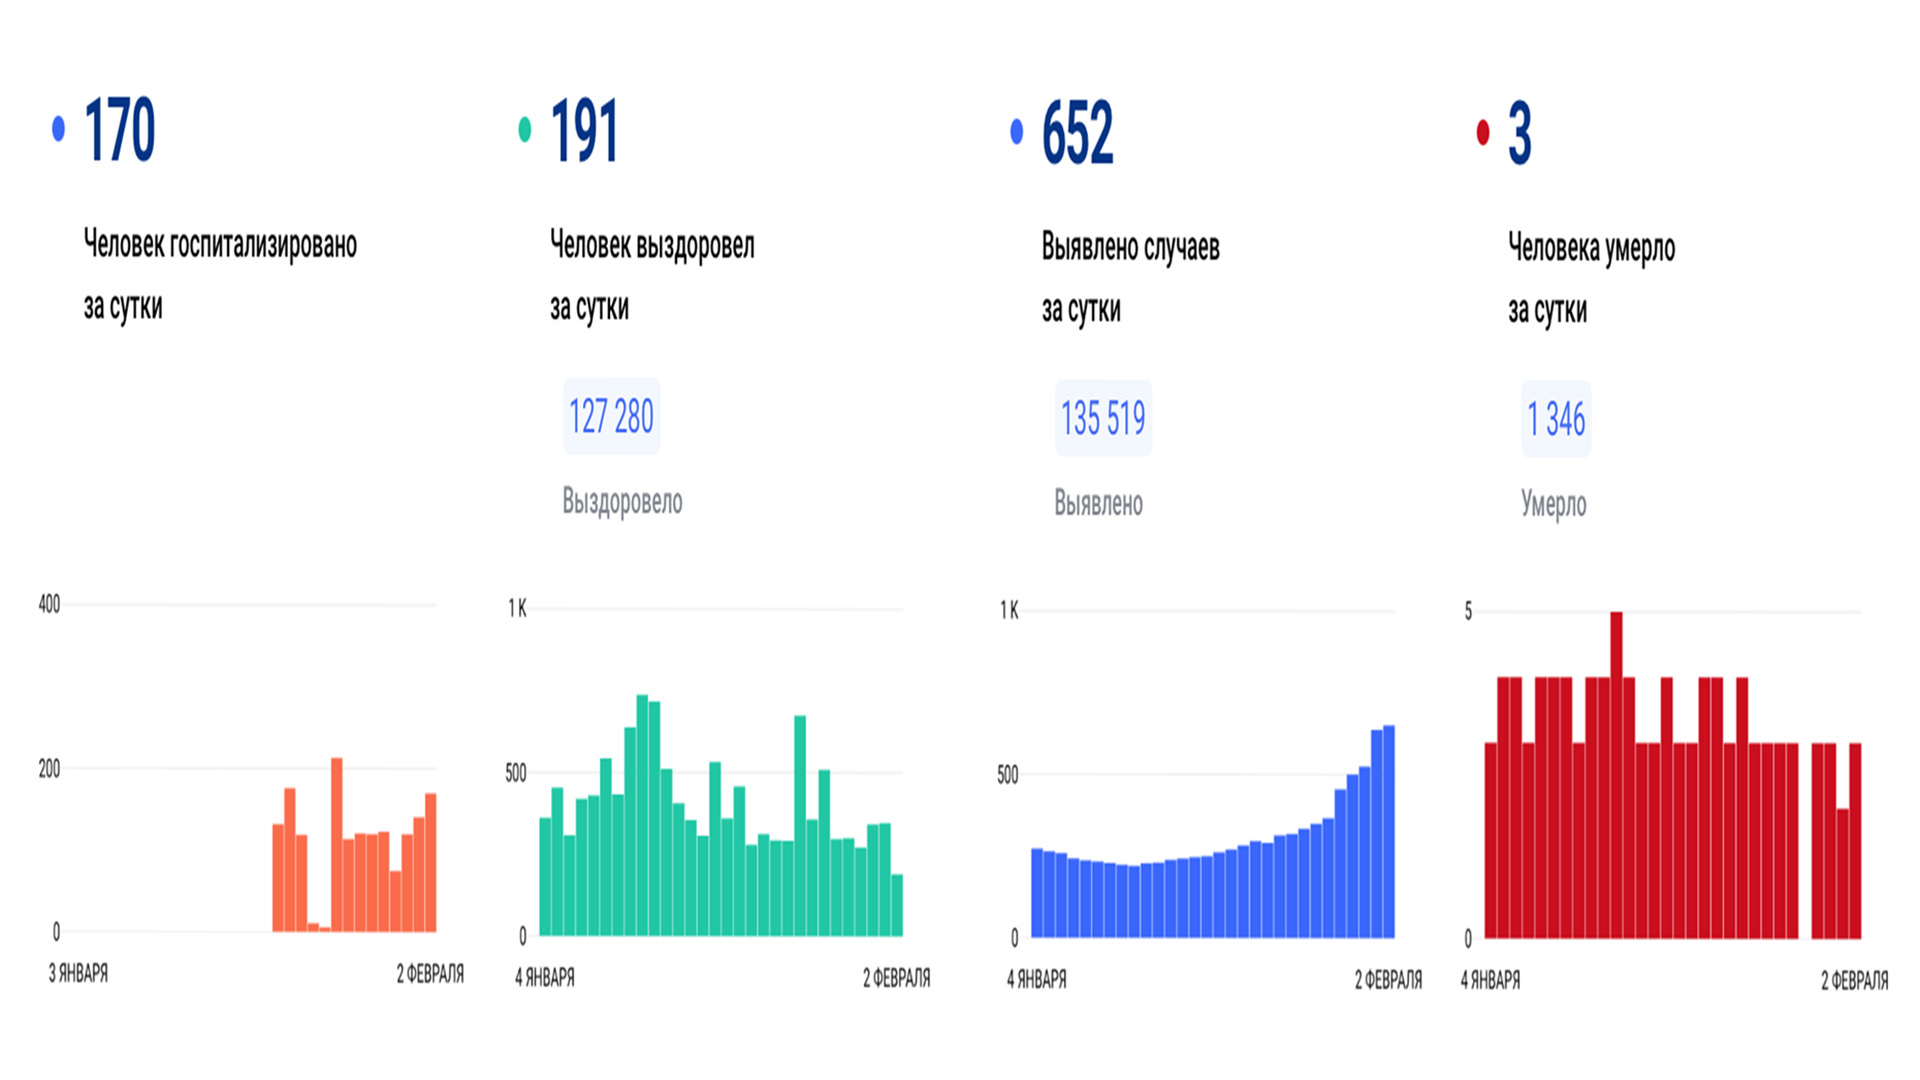Click the 5 axis label on deaths chart
This screenshot has height=1080, width=1920.
pyautogui.click(x=1468, y=611)
